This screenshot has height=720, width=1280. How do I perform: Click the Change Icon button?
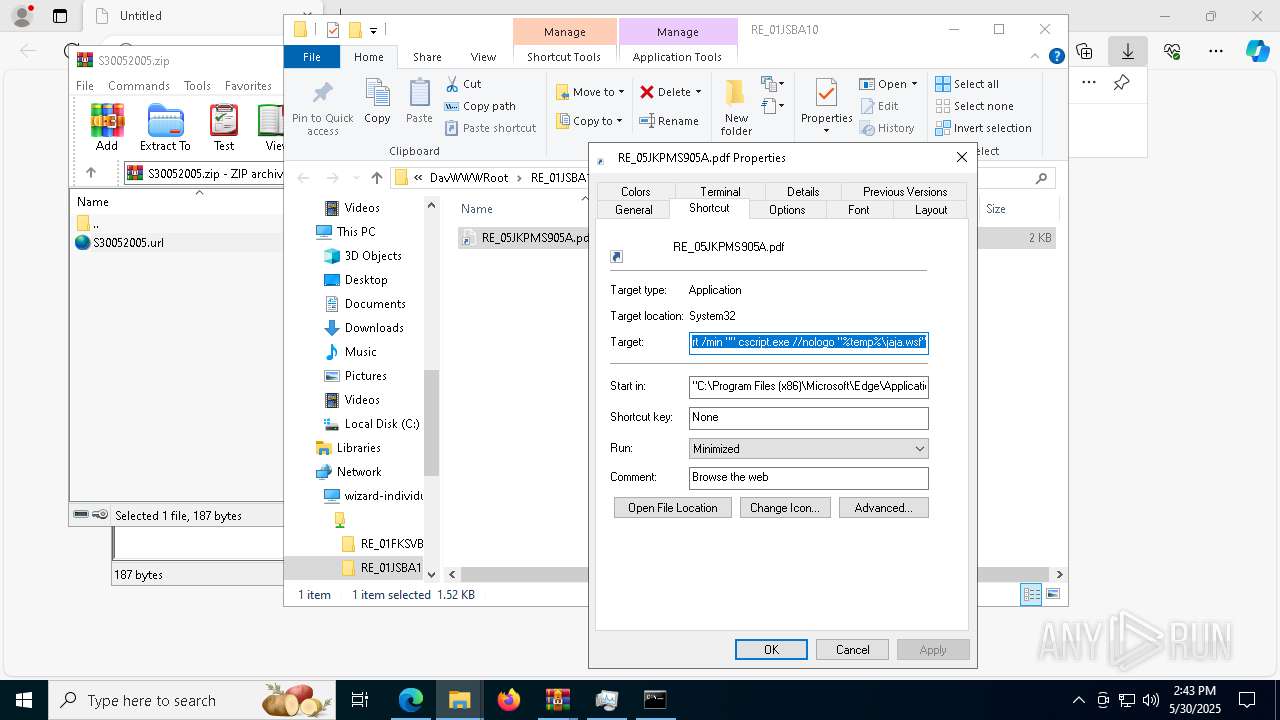coord(785,508)
